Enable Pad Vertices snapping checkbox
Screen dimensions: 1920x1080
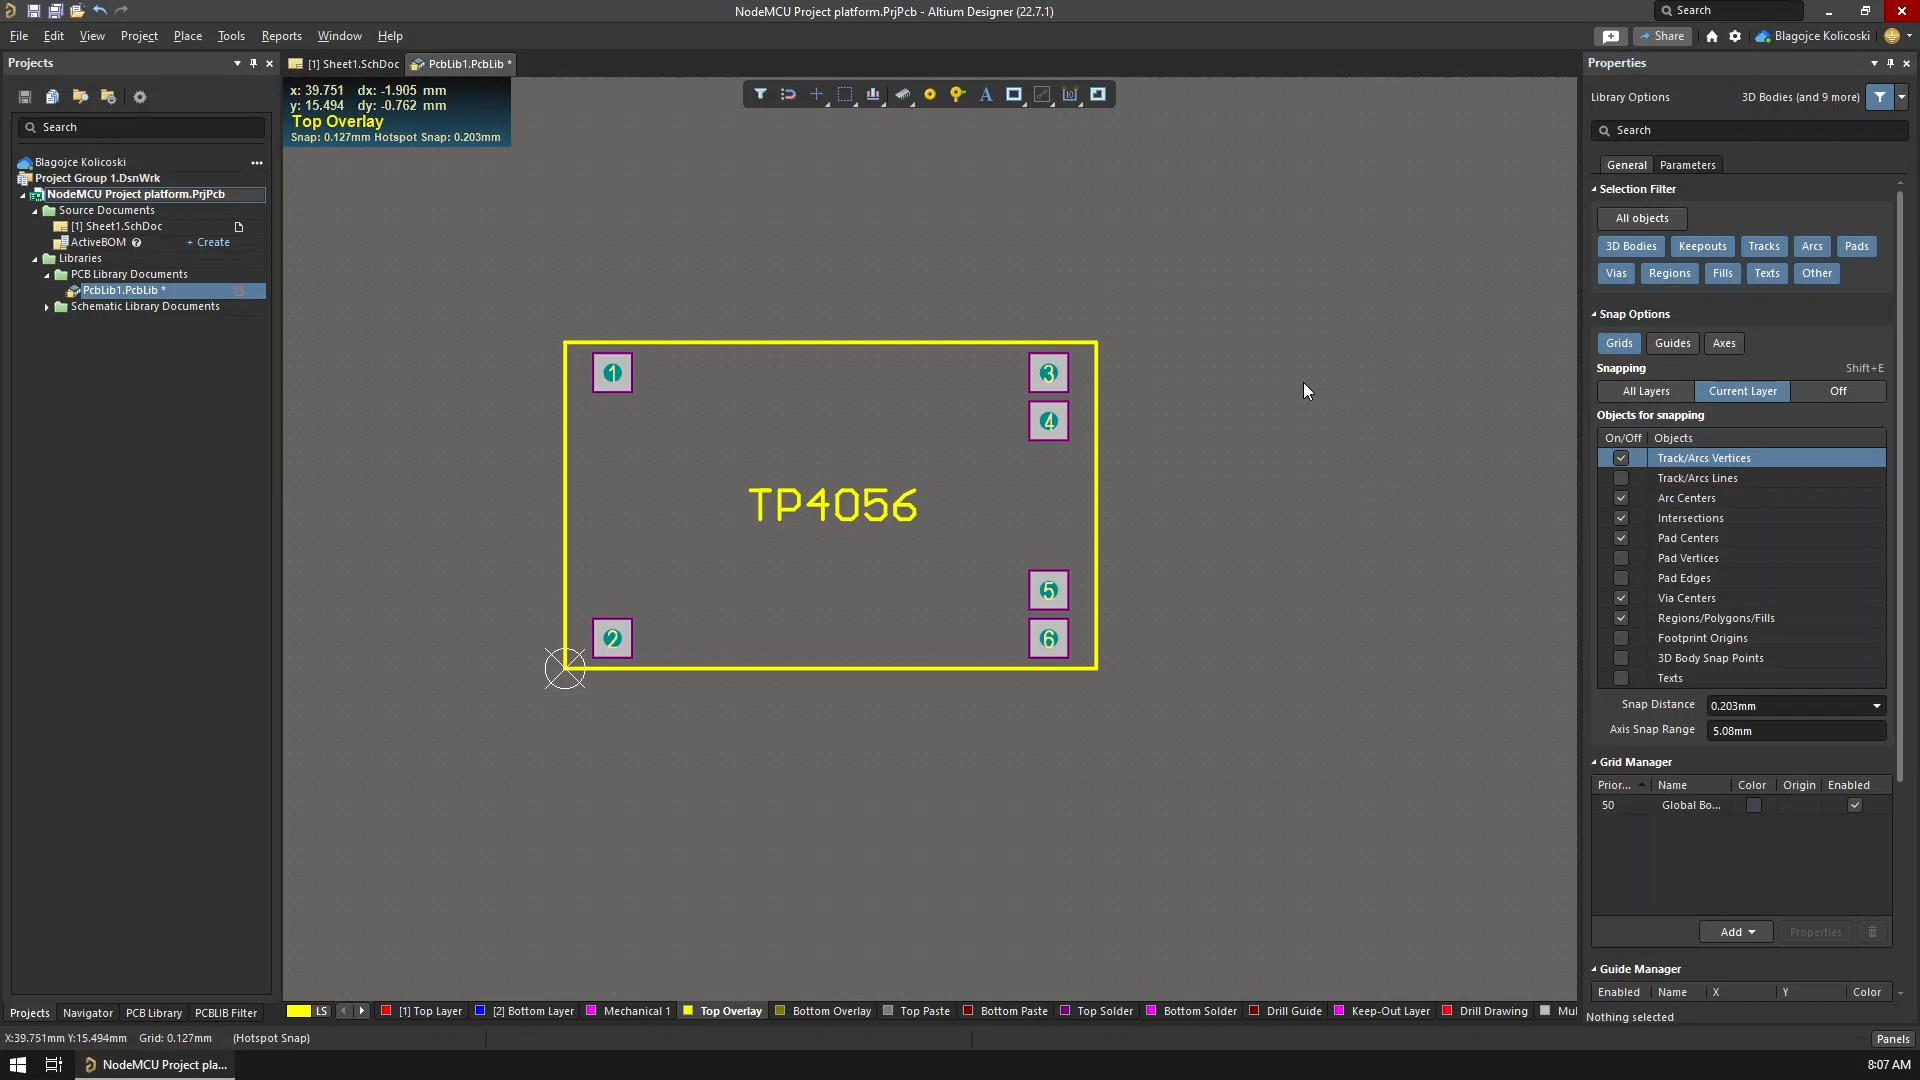(1621, 556)
